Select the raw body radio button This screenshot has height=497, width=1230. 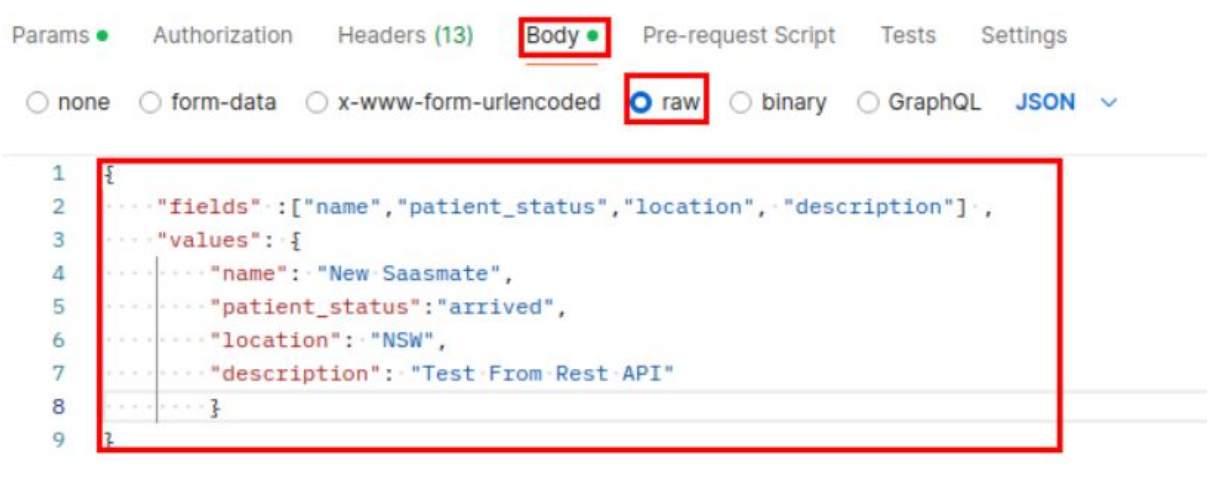pyautogui.click(x=641, y=103)
